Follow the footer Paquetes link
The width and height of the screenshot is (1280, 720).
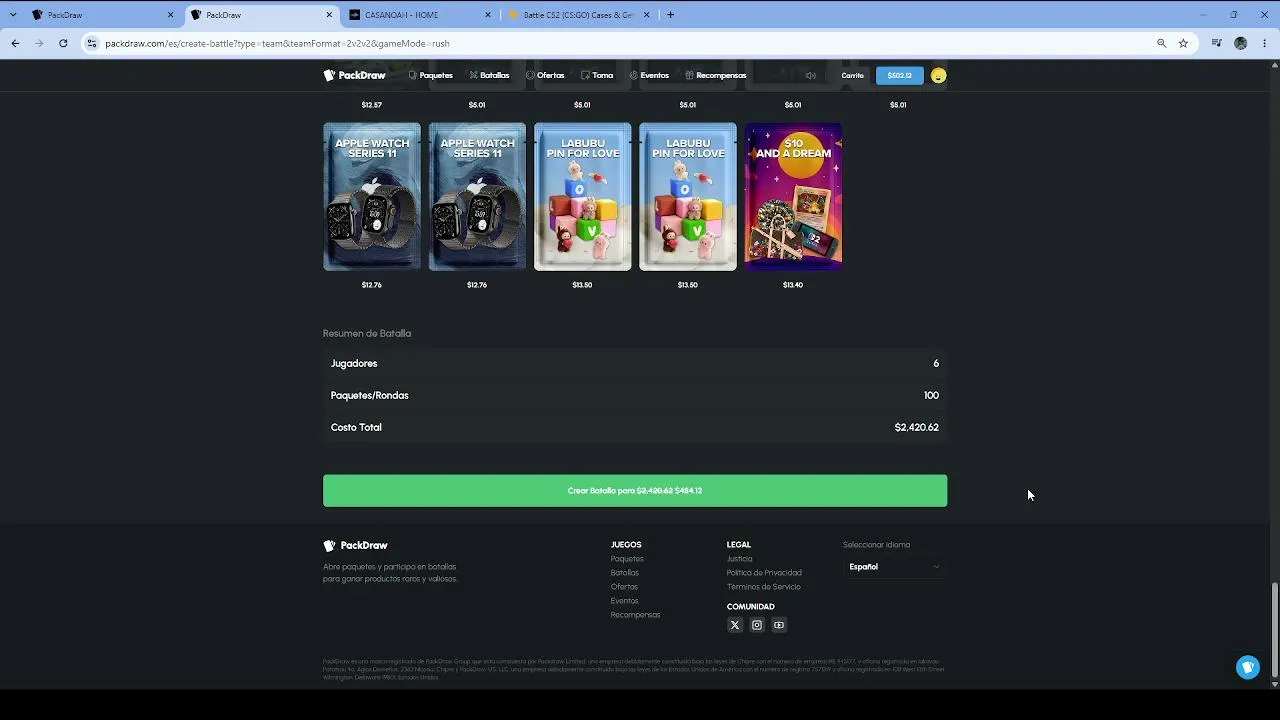pyautogui.click(x=627, y=559)
